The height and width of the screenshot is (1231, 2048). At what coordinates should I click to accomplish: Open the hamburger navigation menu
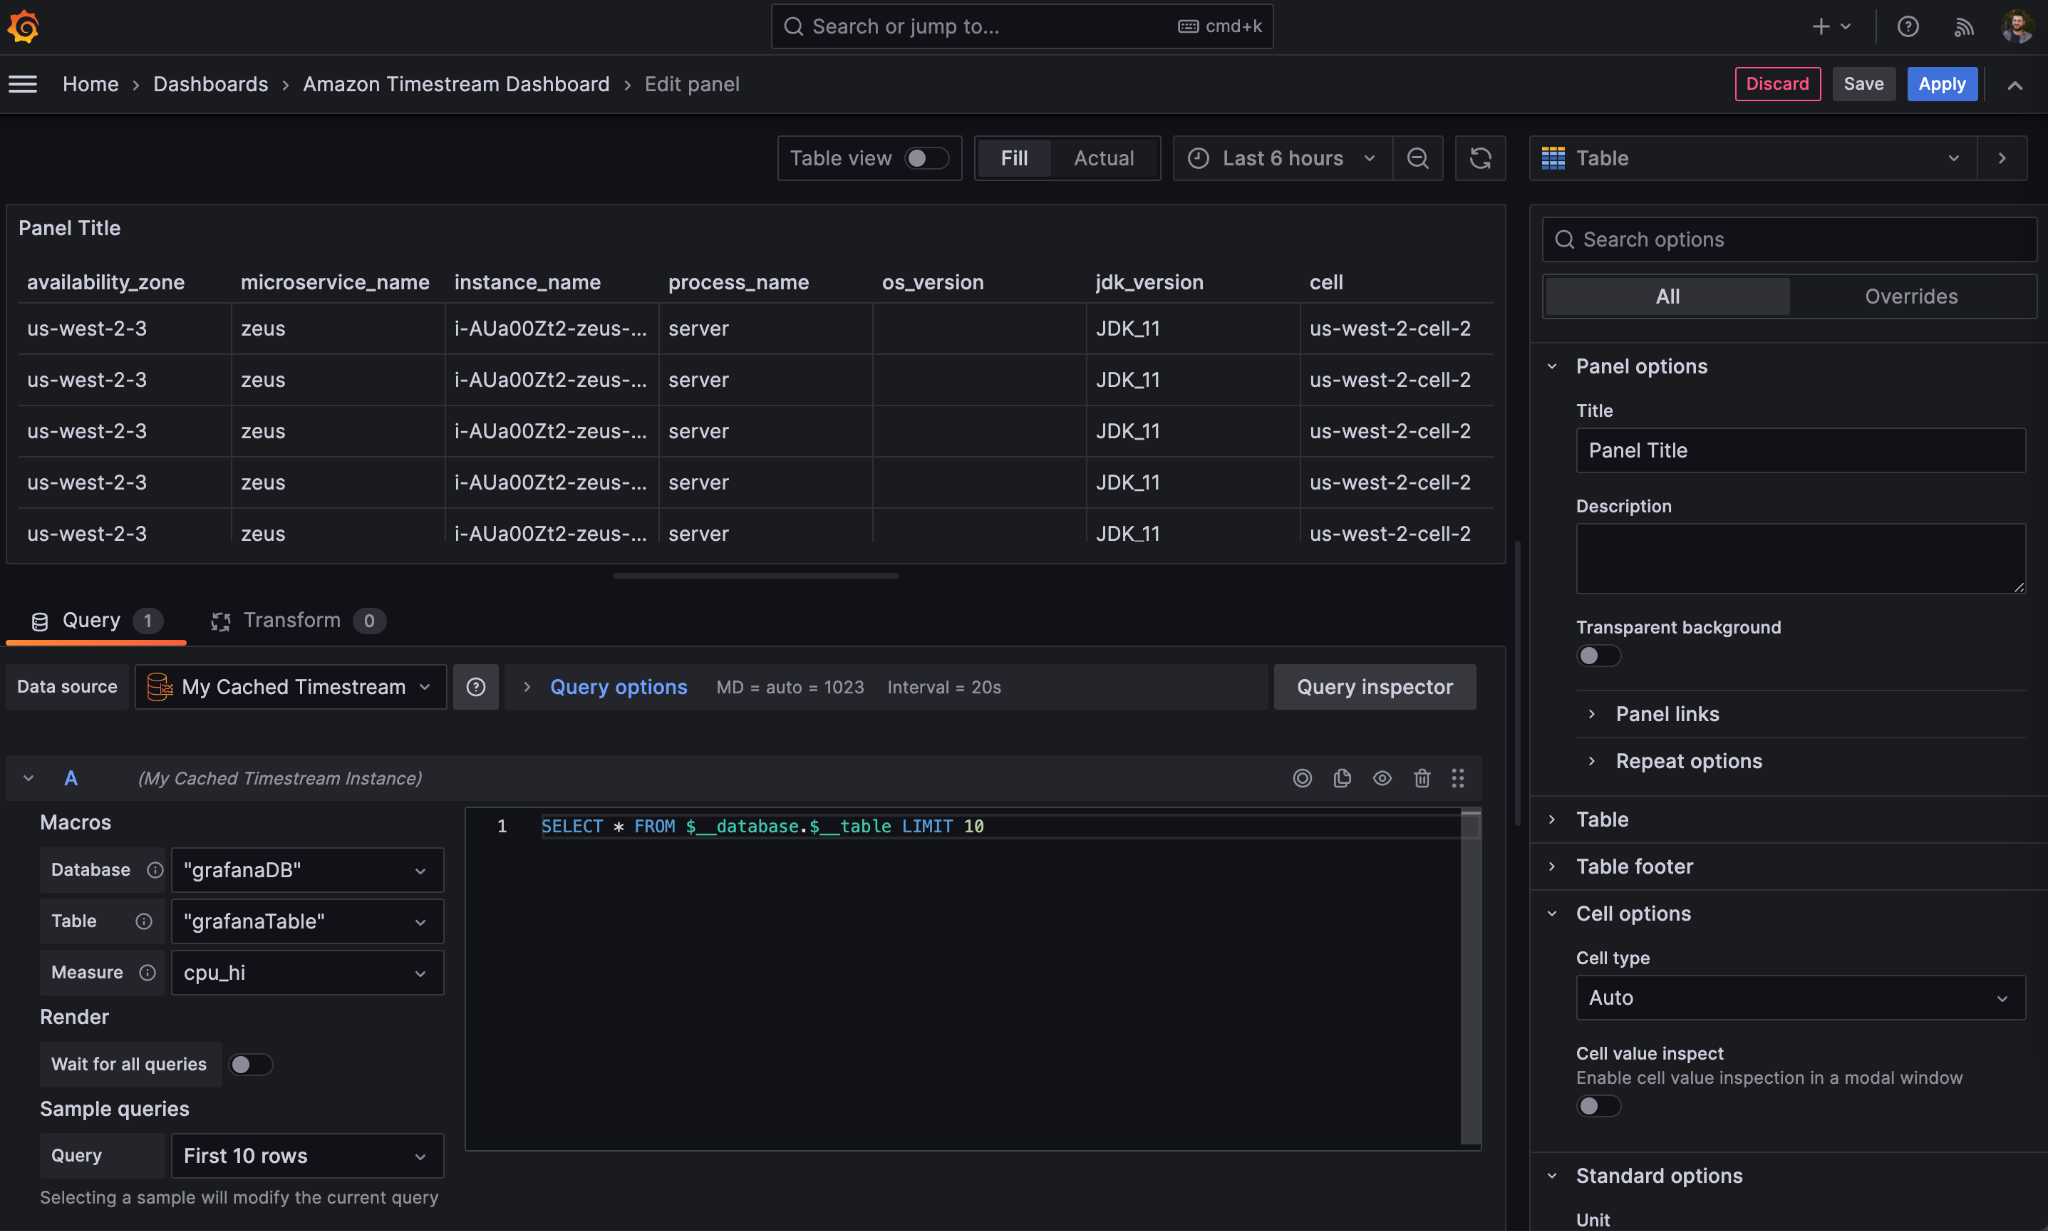click(x=23, y=84)
